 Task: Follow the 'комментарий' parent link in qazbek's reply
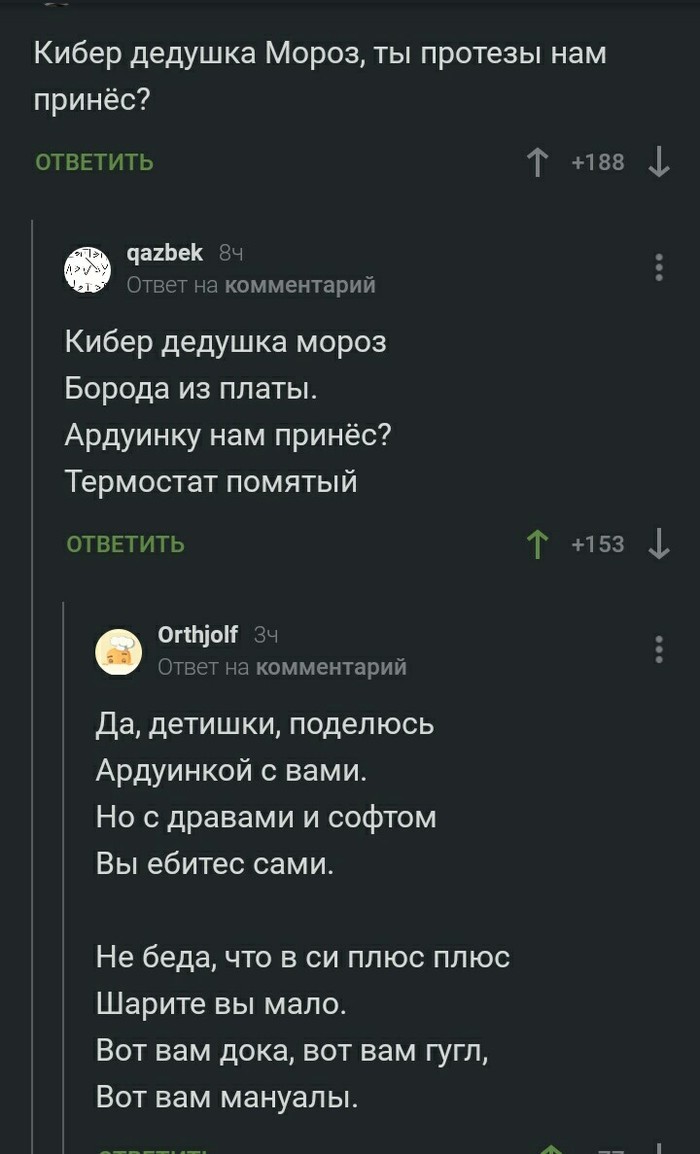pyautogui.click(x=300, y=286)
